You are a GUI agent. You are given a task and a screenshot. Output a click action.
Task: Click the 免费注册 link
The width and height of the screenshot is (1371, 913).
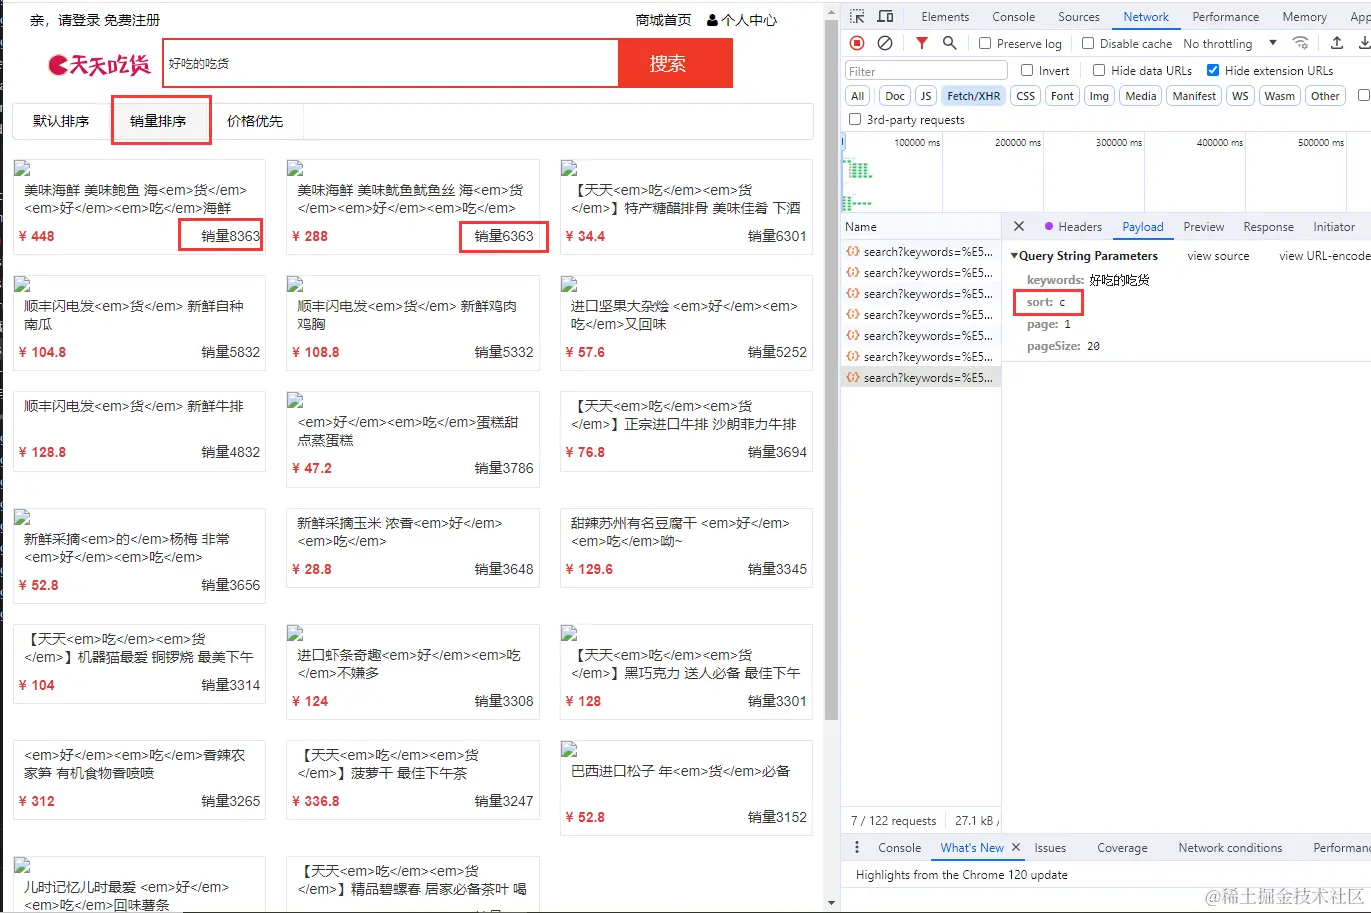(x=132, y=20)
